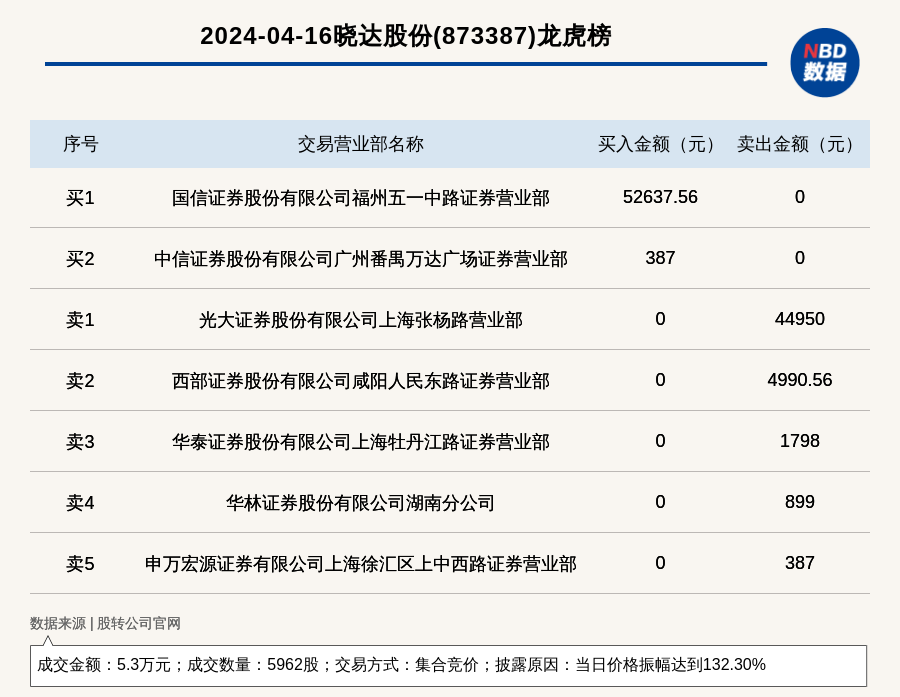Click the sell amount 0 in row 买1
The width and height of the screenshot is (900, 697).
[800, 197]
